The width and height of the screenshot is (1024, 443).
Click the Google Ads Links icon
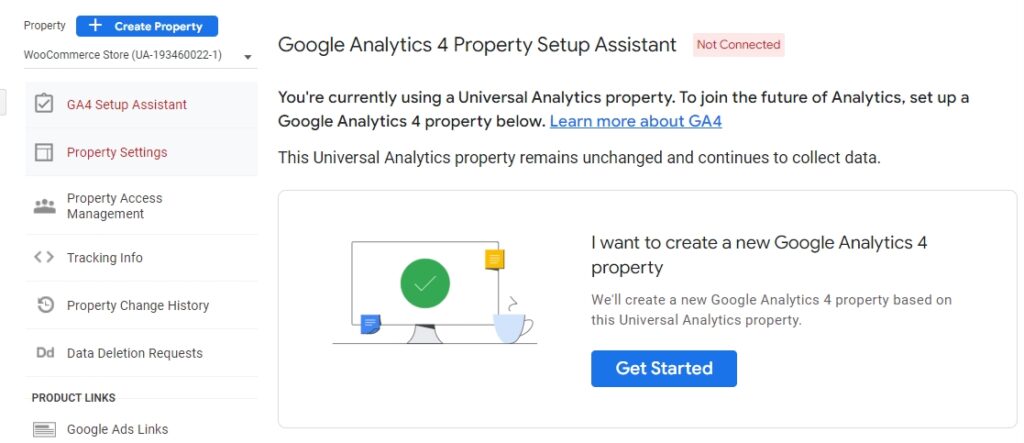click(44, 429)
